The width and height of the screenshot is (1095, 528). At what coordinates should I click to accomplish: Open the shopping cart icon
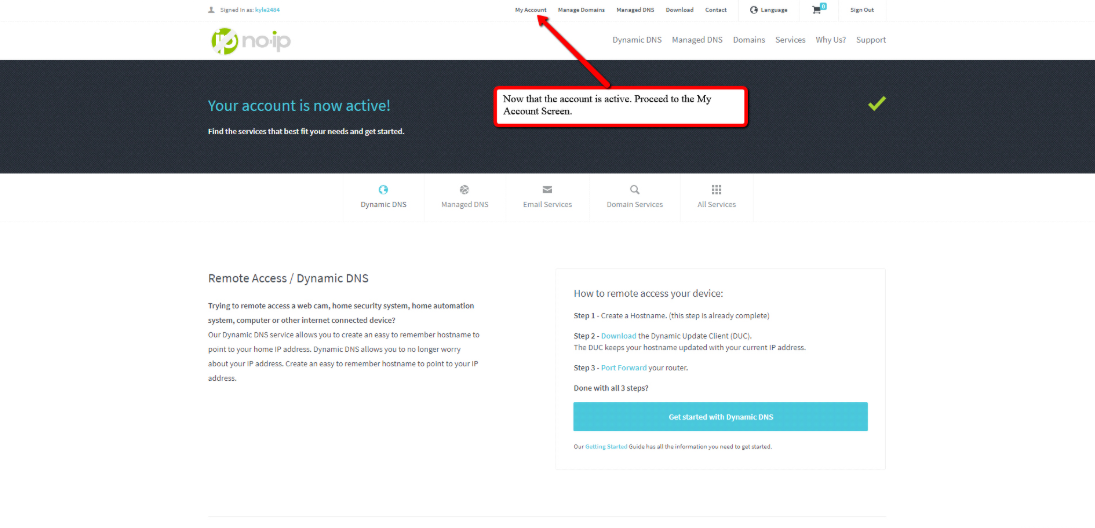pos(817,10)
